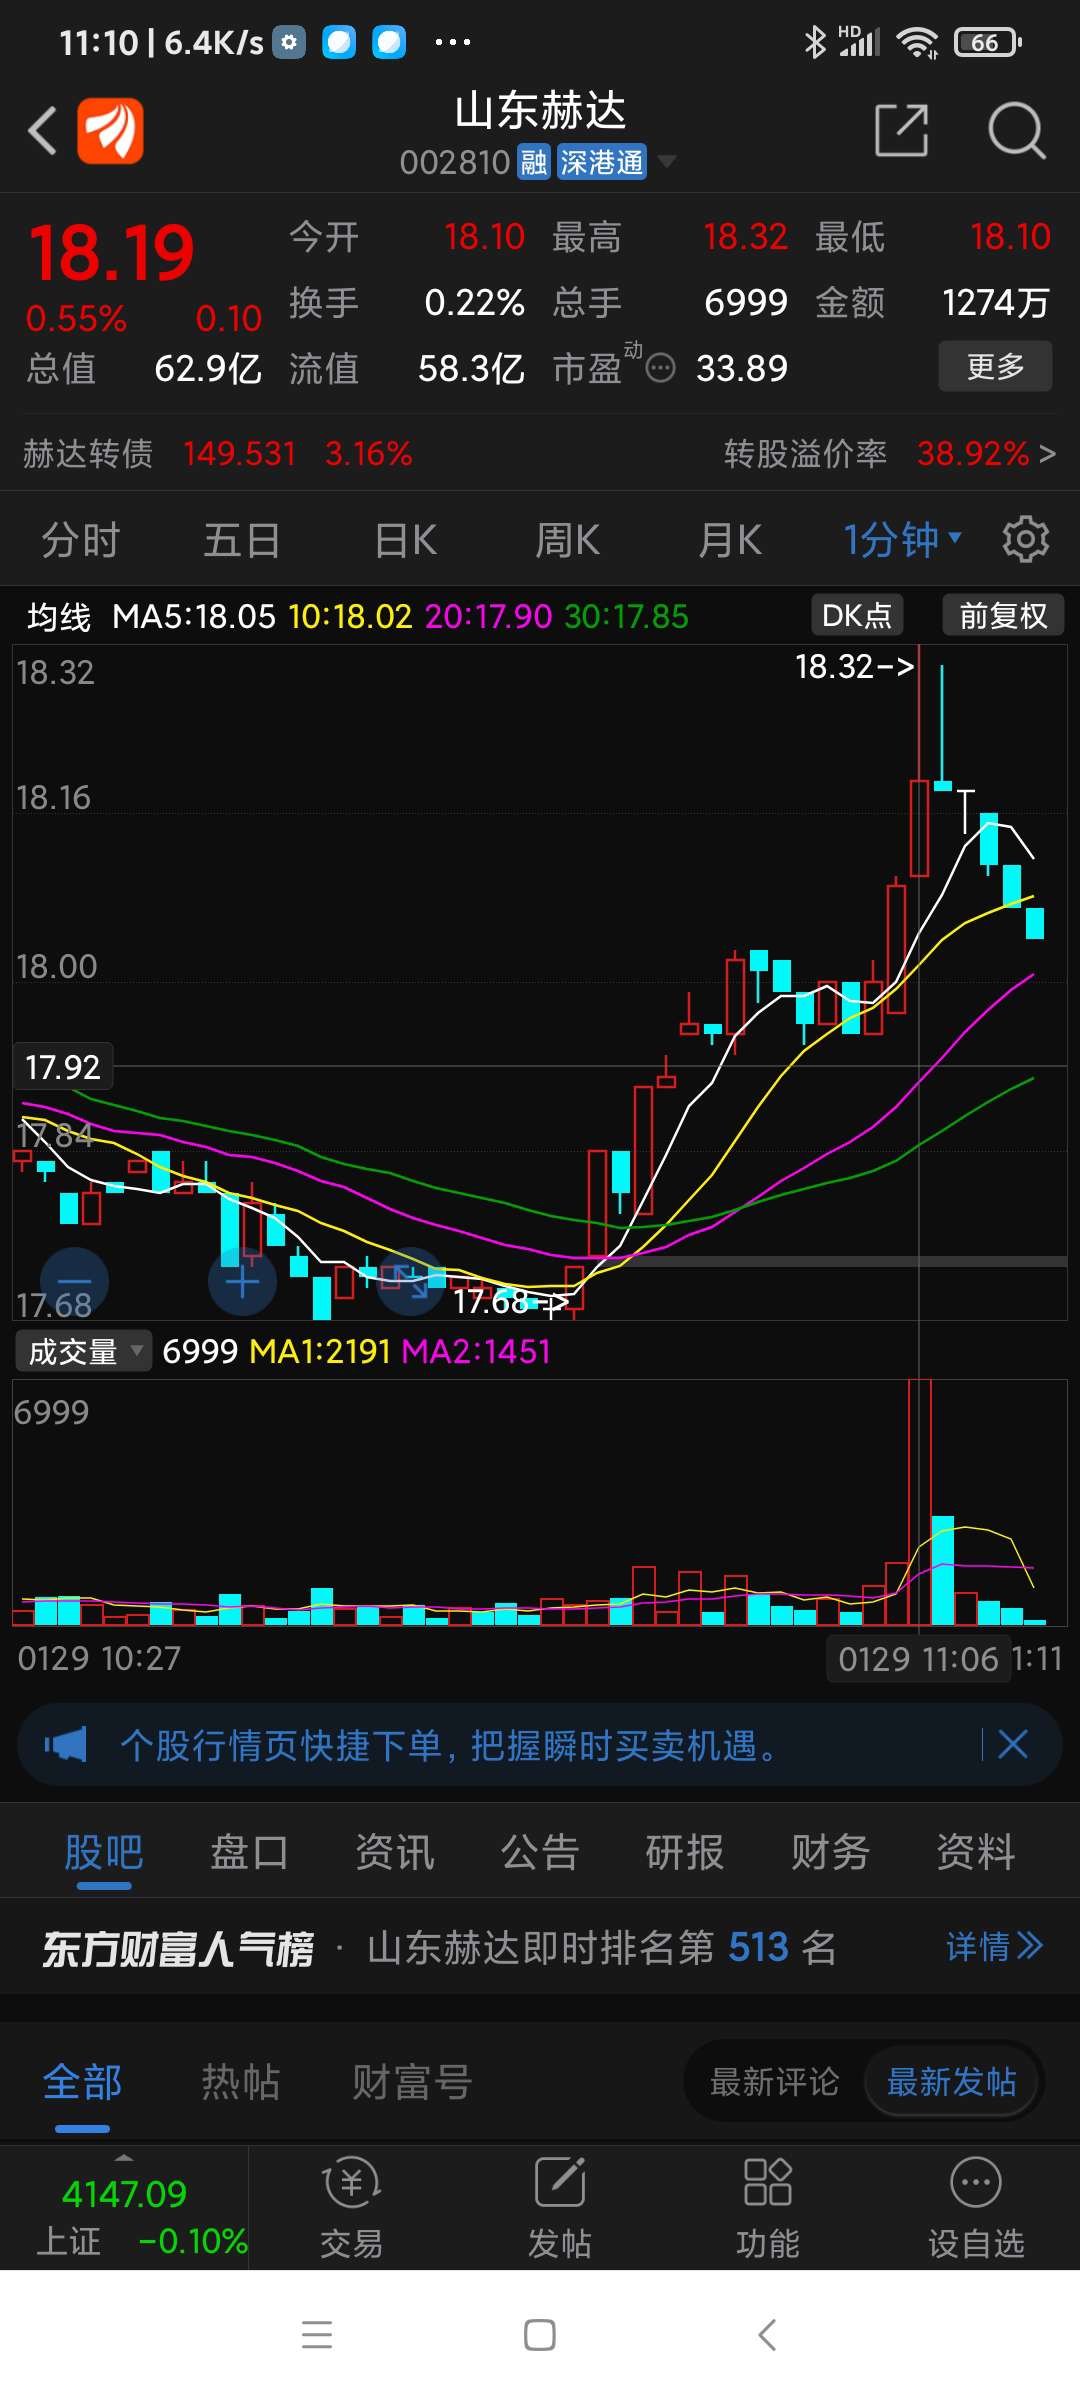Open the search magnifier icon

(x=1016, y=131)
